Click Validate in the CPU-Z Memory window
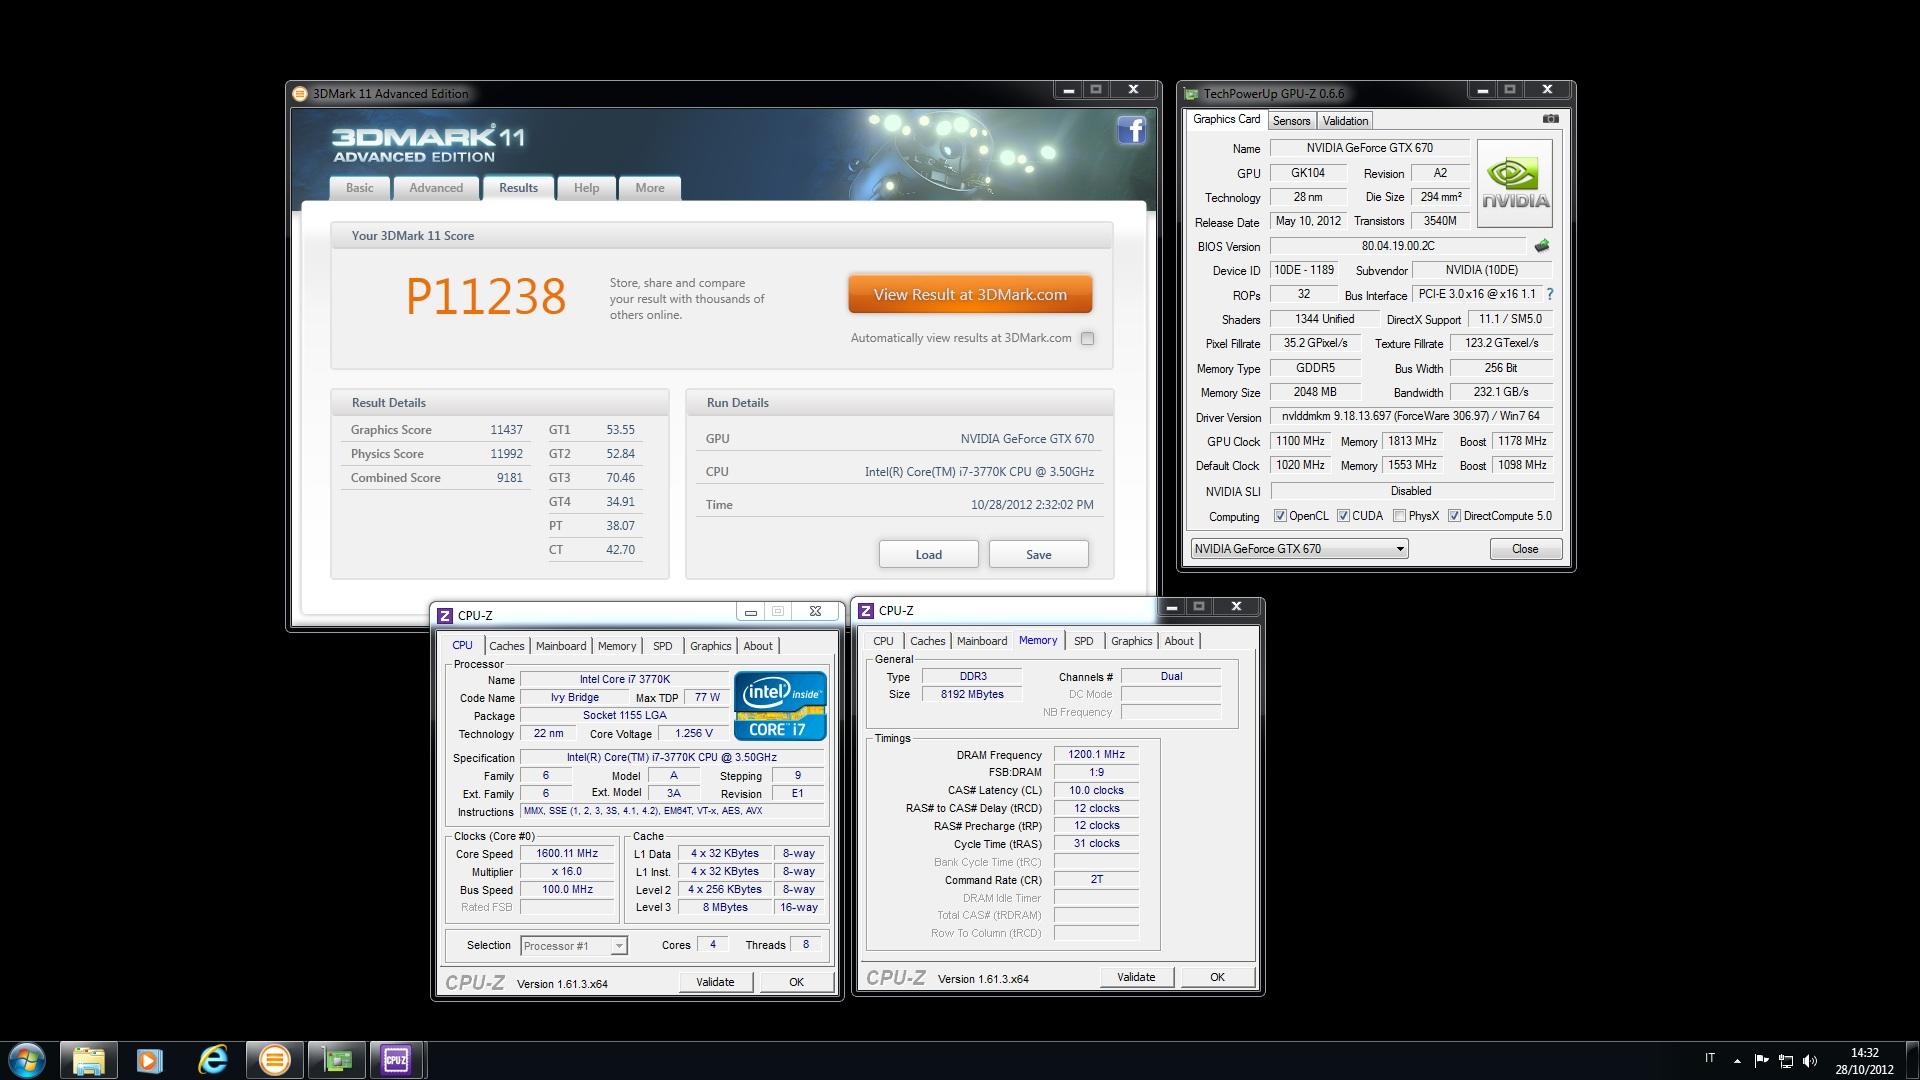Image resolution: width=1920 pixels, height=1080 pixels. pyautogui.click(x=1136, y=977)
